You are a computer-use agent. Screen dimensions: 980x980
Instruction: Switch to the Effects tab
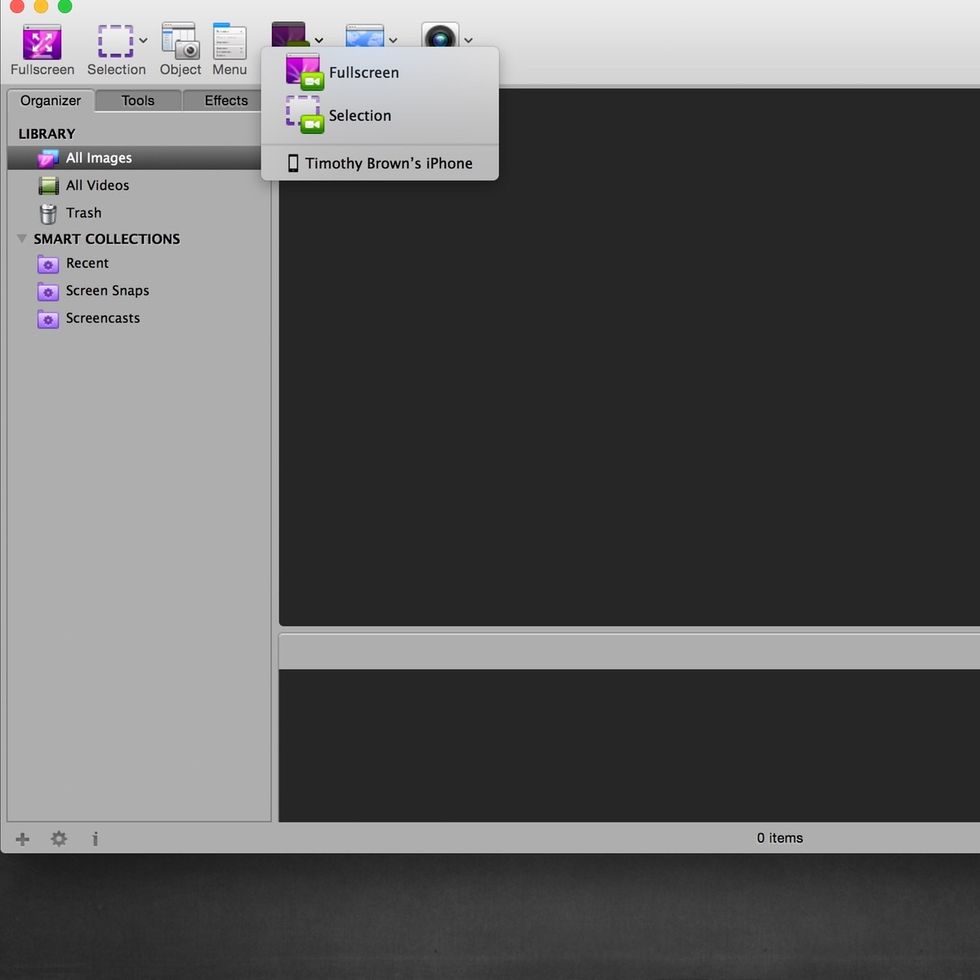click(x=226, y=100)
